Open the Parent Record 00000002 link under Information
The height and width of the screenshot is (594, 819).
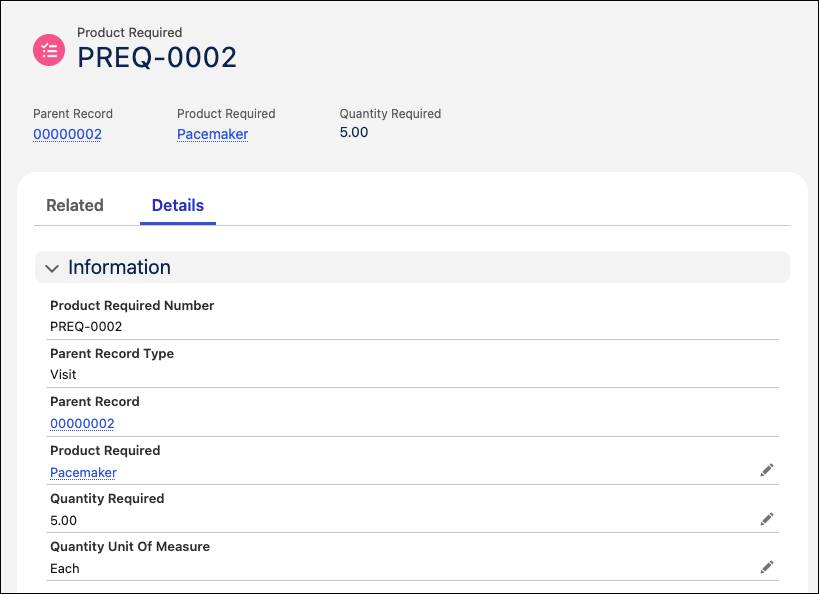click(82, 423)
